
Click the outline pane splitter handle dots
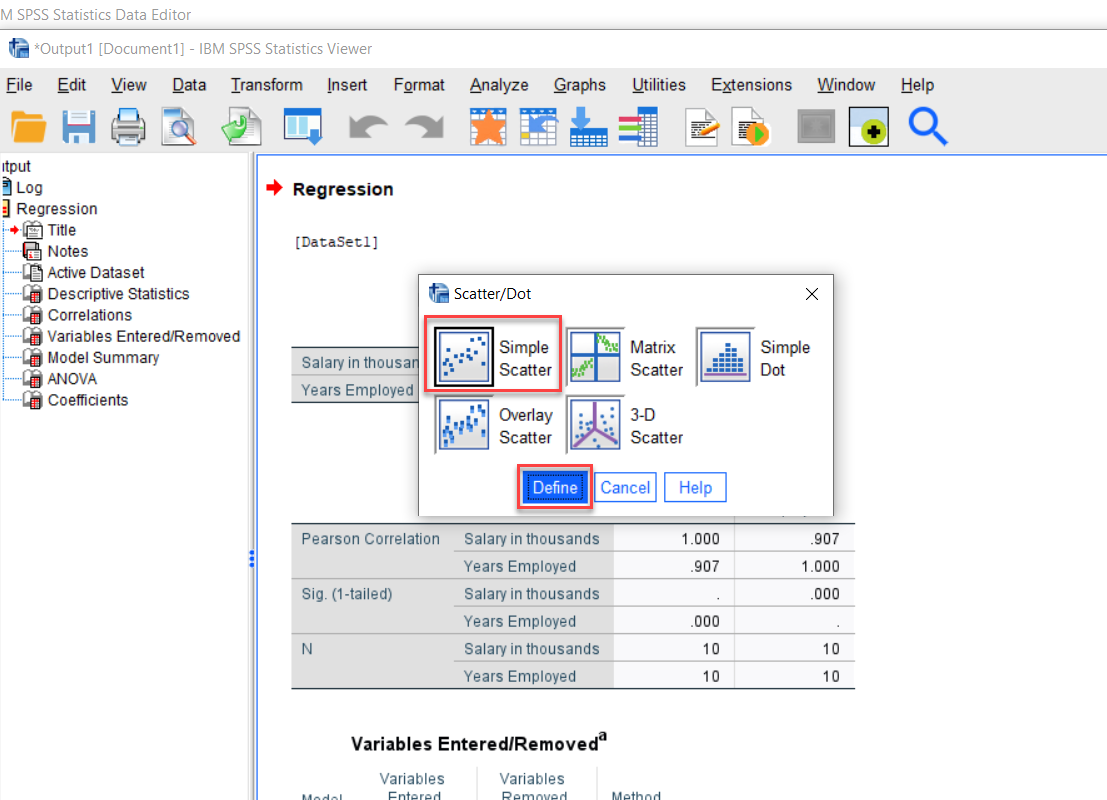click(251, 559)
